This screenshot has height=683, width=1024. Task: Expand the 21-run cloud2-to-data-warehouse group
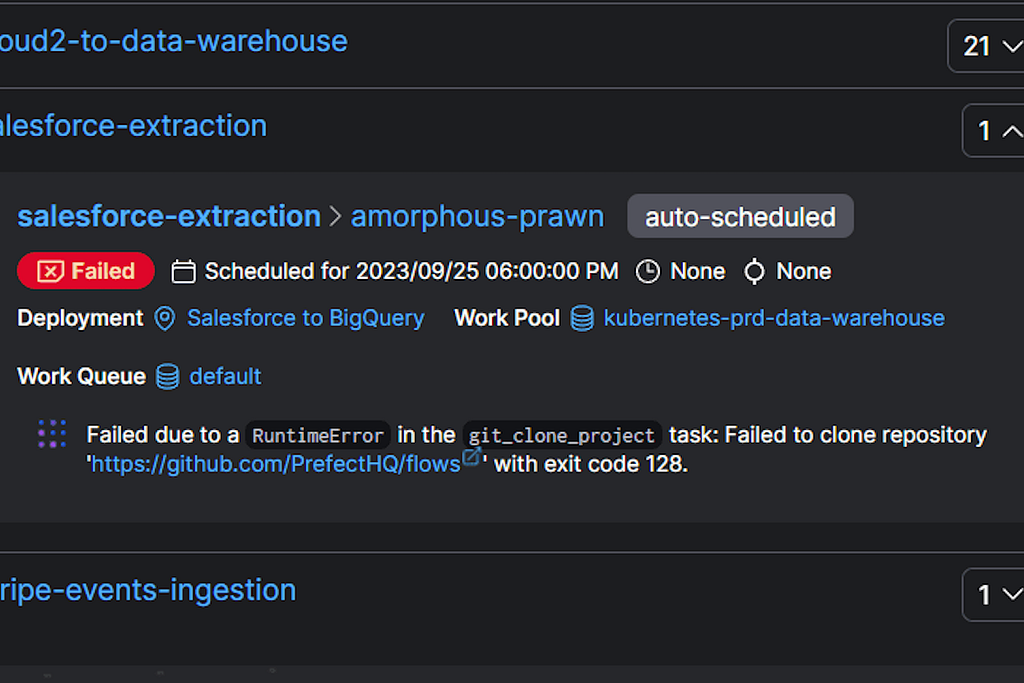[x=987, y=46]
